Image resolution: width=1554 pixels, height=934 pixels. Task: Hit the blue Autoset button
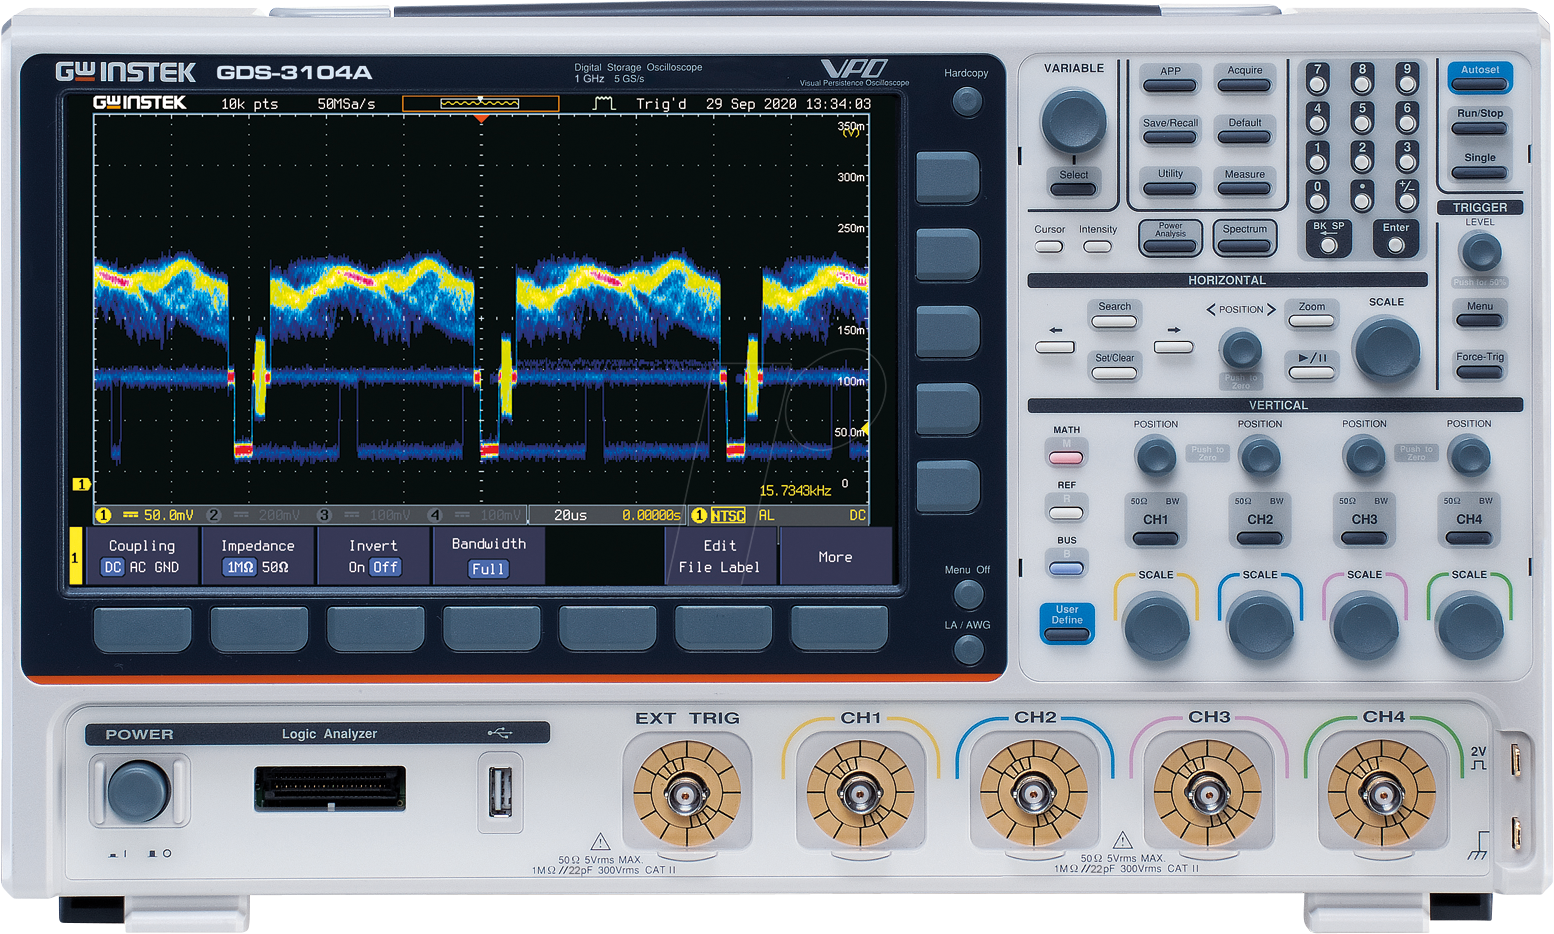tap(1479, 77)
